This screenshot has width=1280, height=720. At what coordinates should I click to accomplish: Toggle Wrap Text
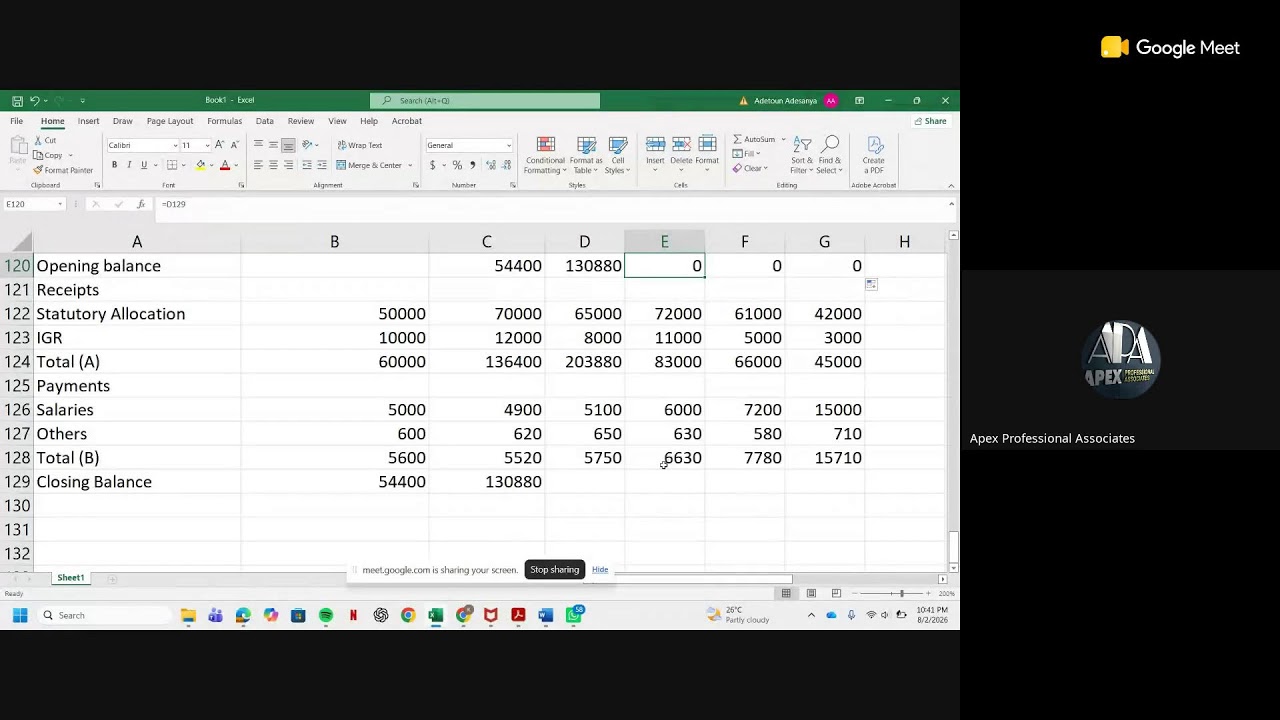click(360, 145)
